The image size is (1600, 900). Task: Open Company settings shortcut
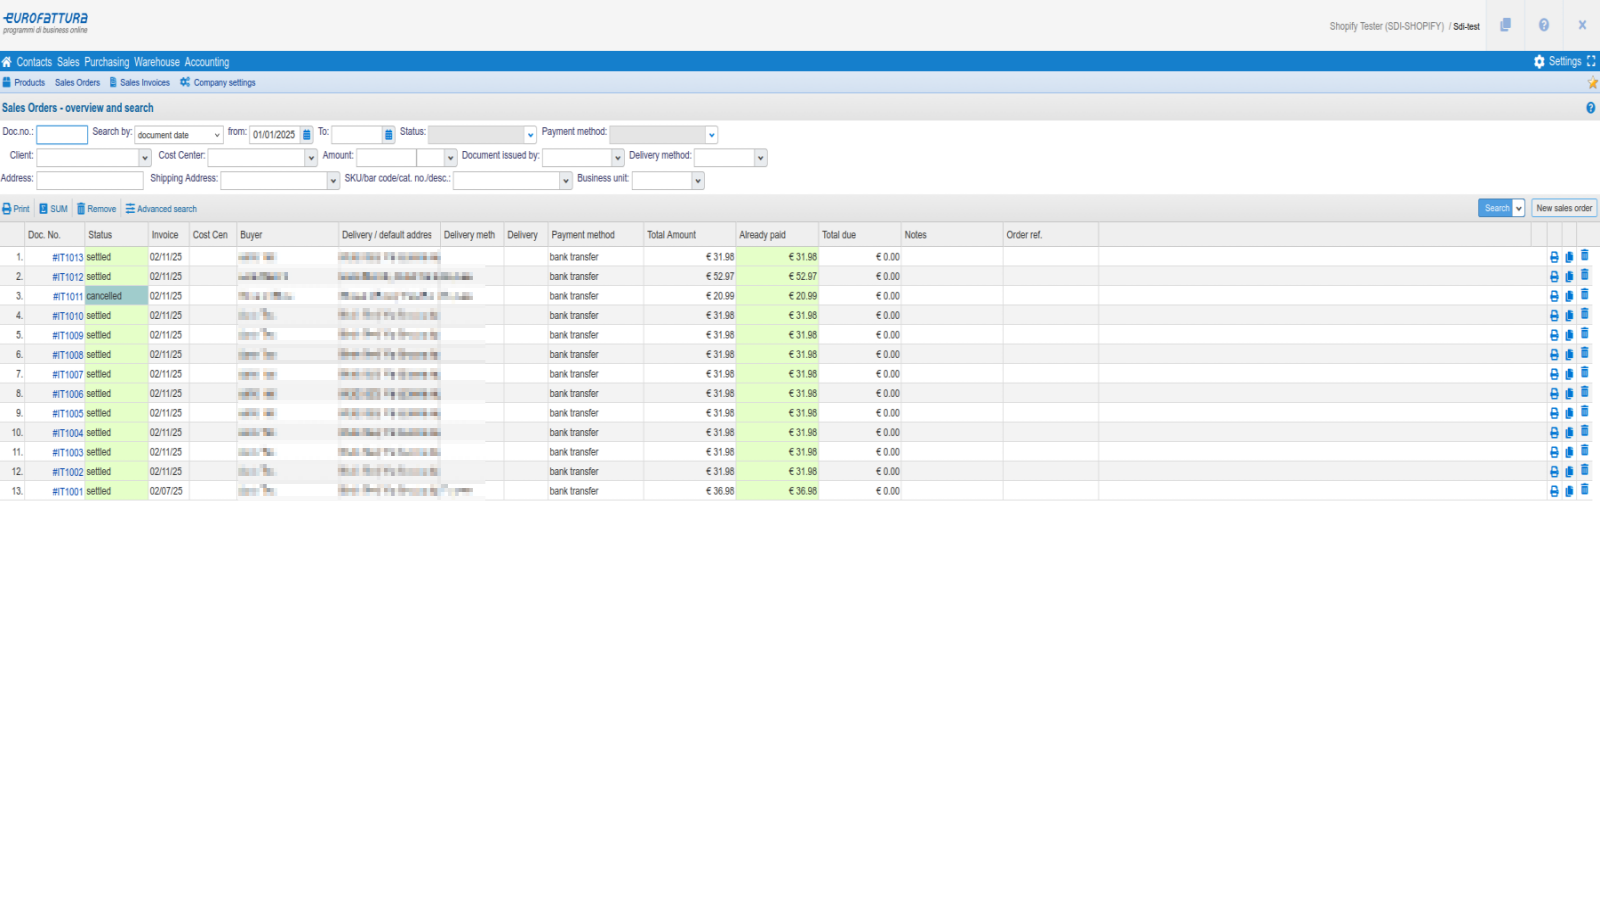coord(218,83)
